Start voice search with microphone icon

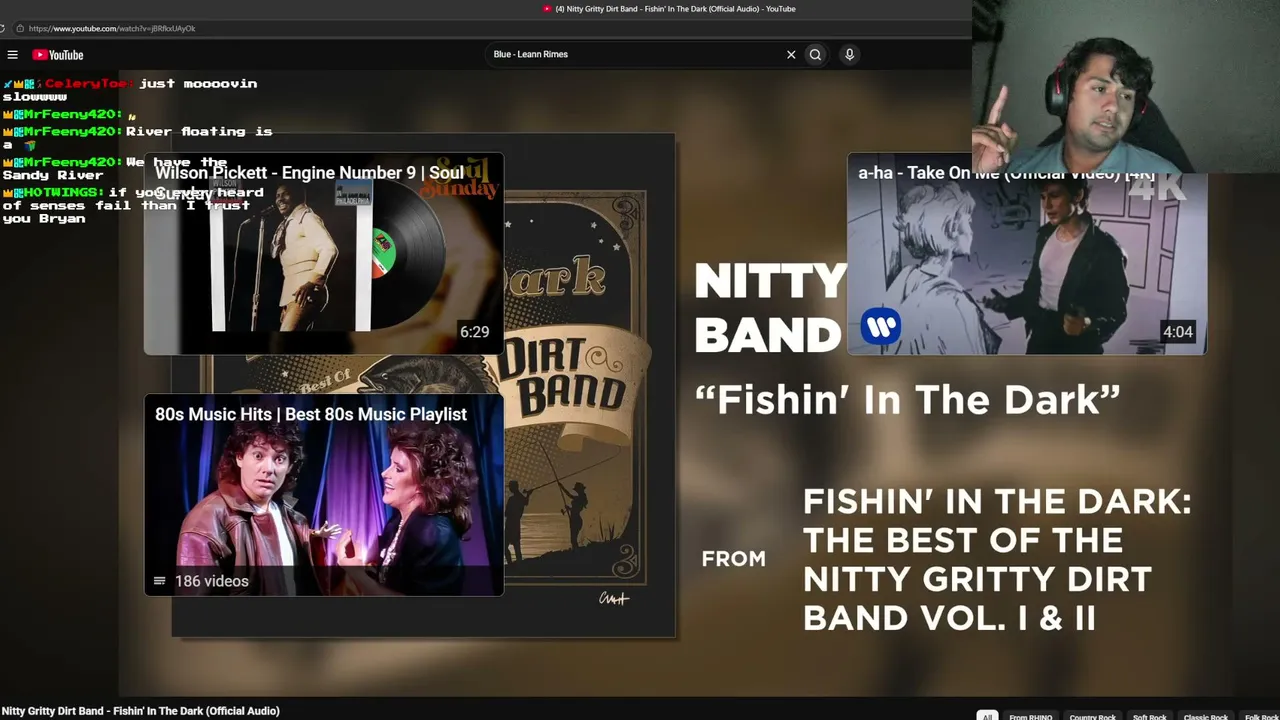point(849,55)
